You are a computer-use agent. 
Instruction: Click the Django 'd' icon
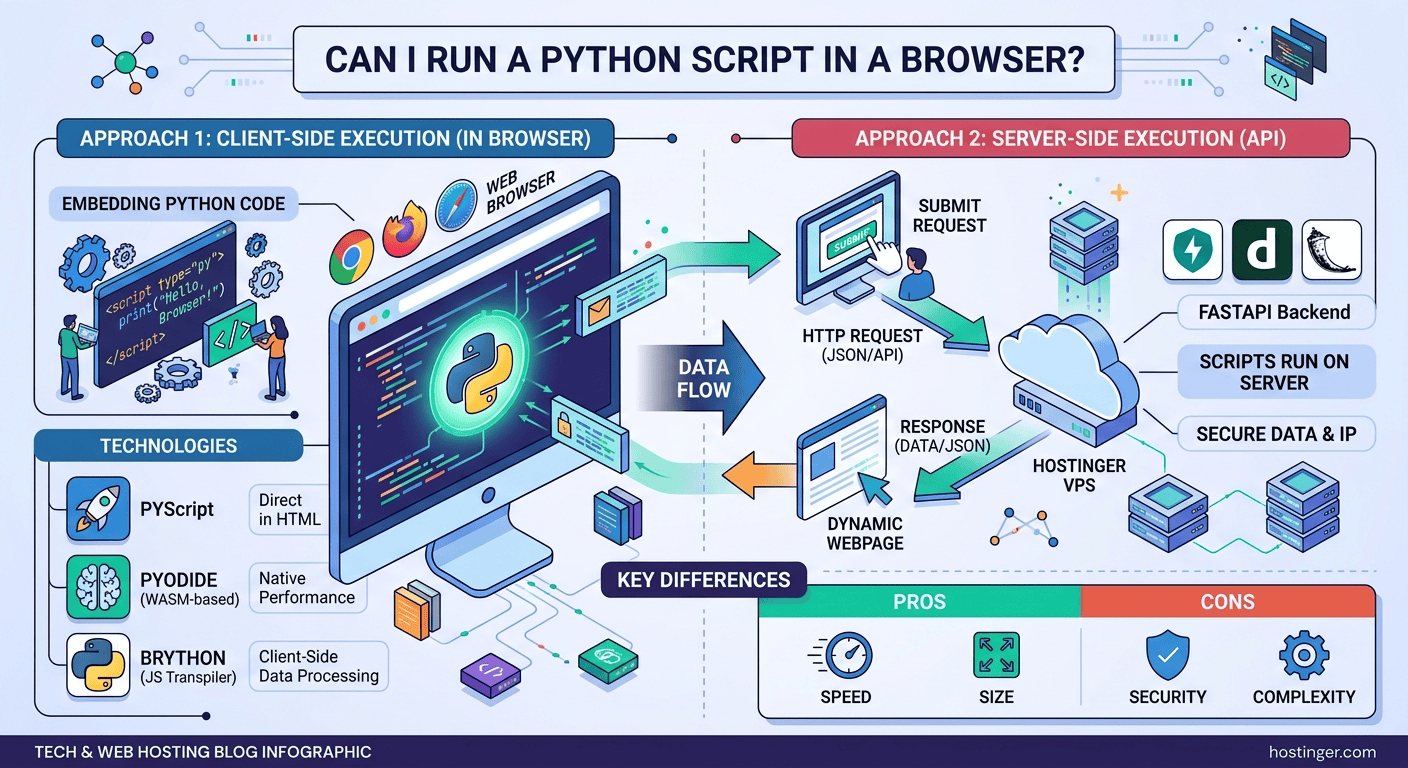coord(1263,250)
